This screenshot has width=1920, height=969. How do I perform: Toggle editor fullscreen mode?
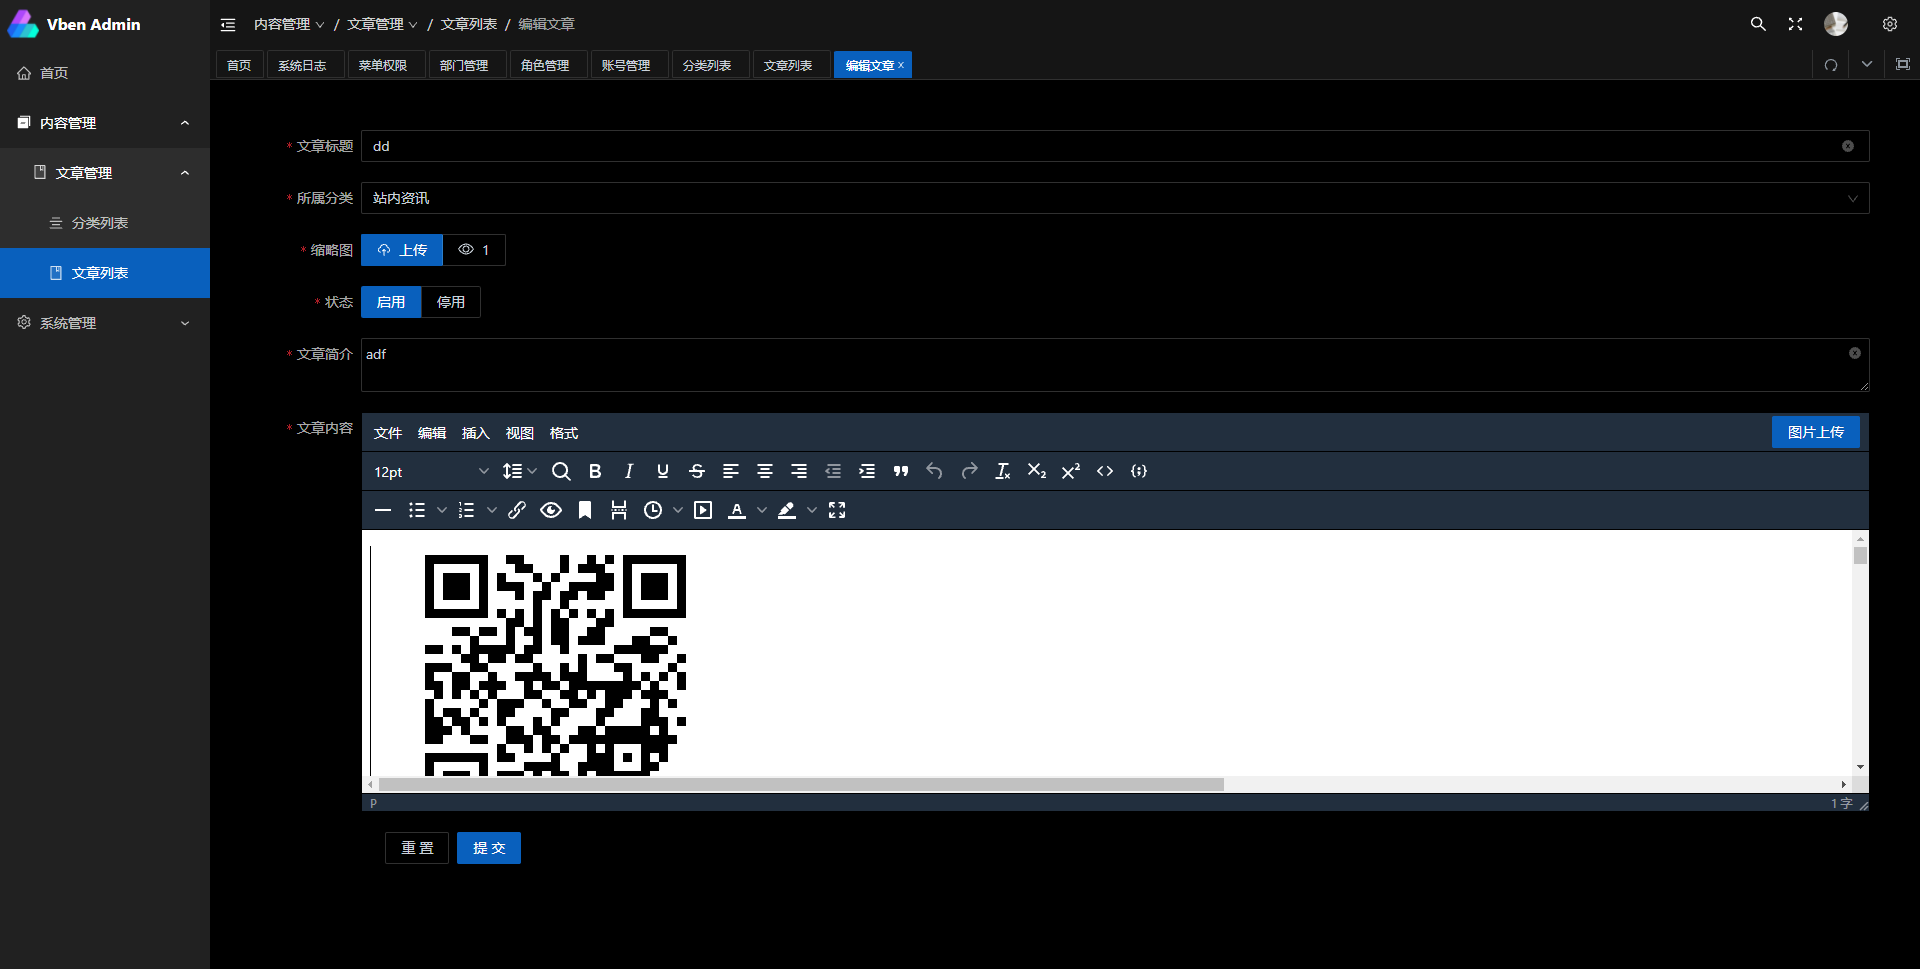click(837, 510)
